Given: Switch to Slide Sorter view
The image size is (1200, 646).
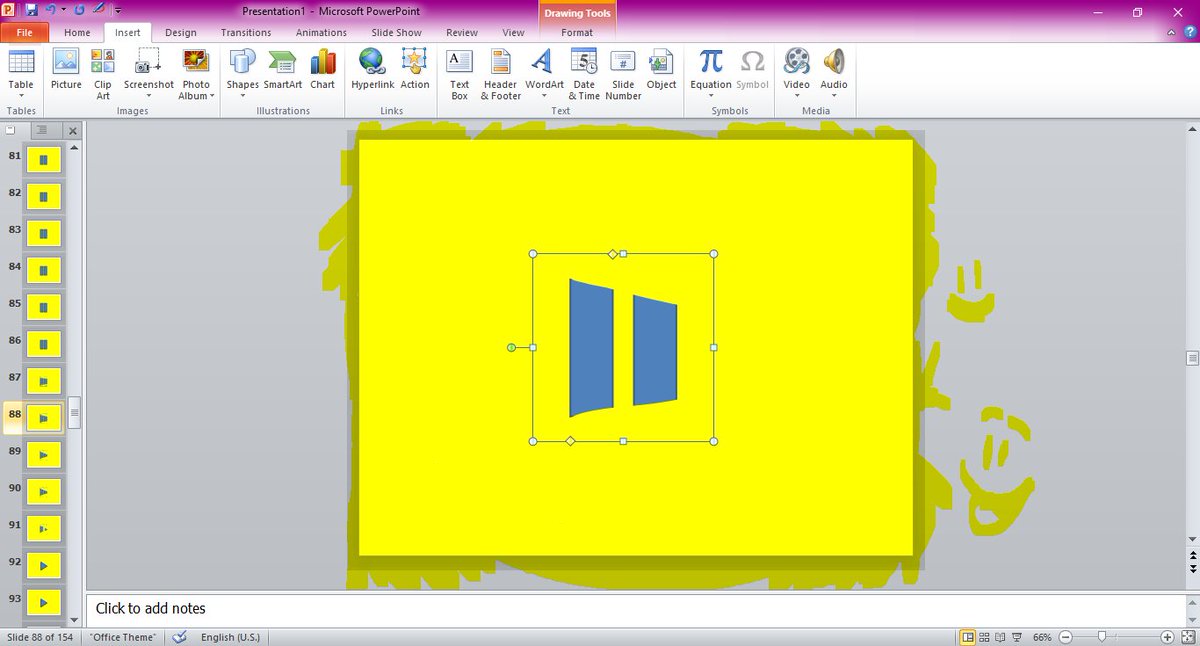Looking at the screenshot, I should pos(984,637).
